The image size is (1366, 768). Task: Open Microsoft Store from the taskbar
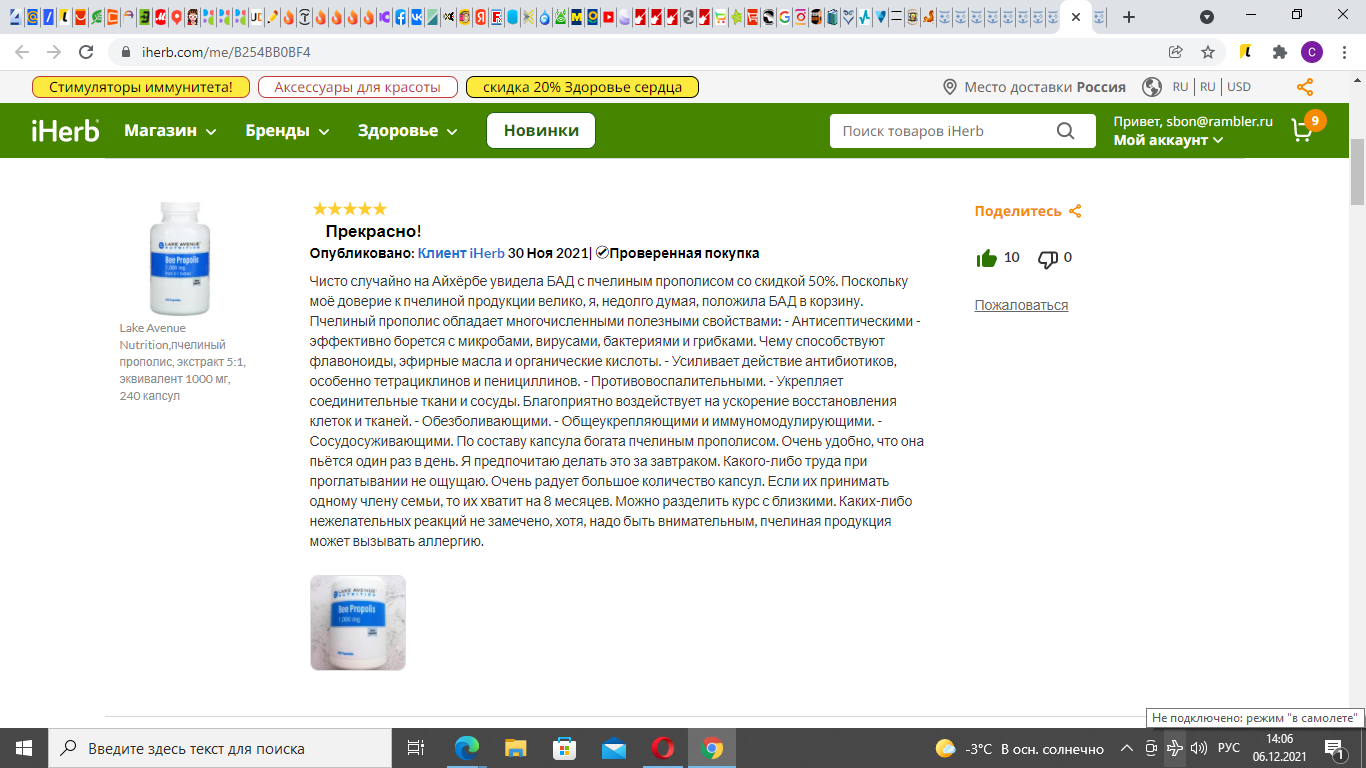(564, 748)
